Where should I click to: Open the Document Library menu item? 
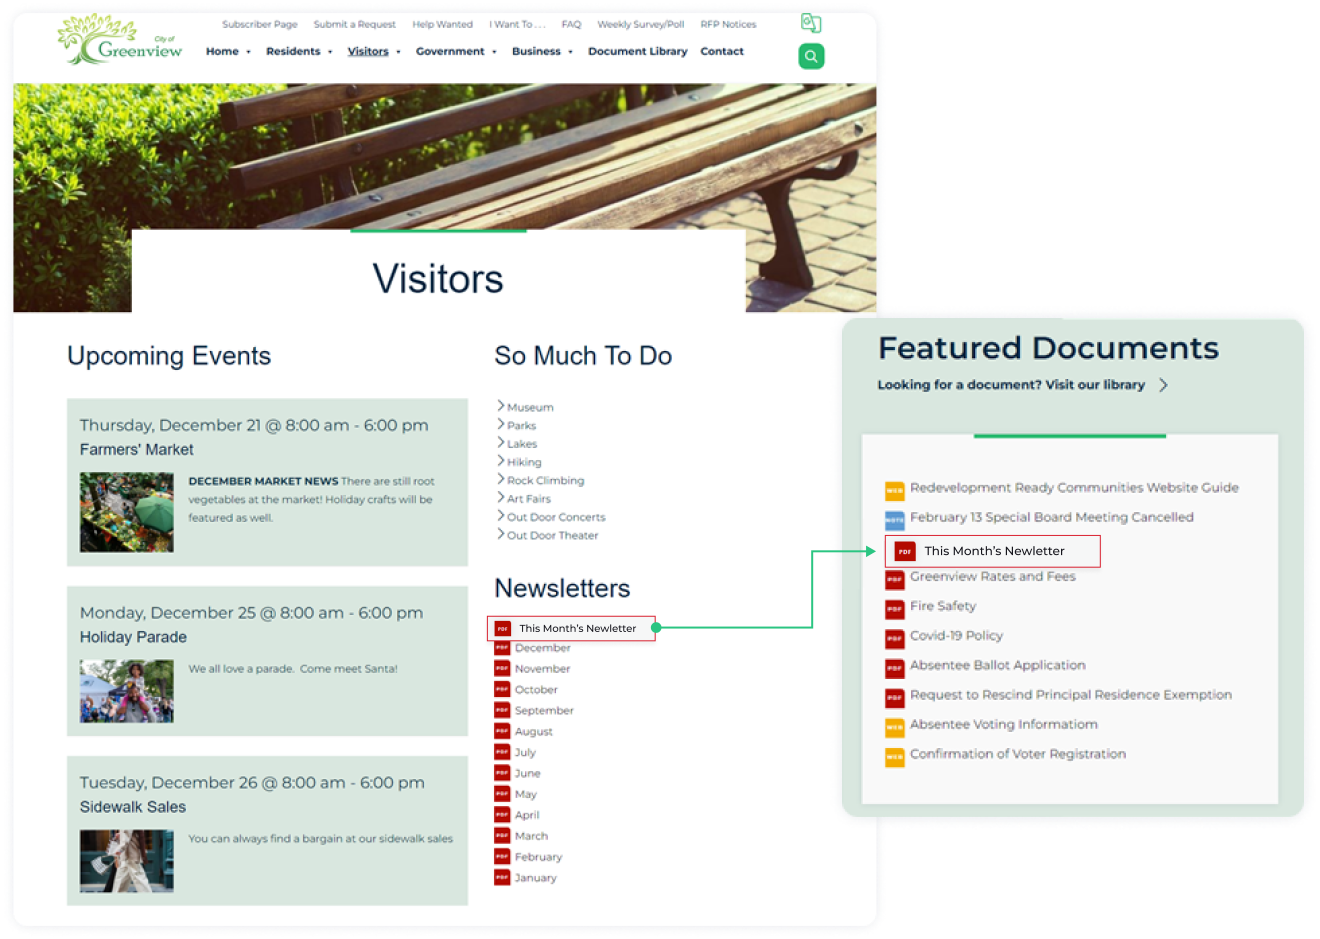[637, 51]
